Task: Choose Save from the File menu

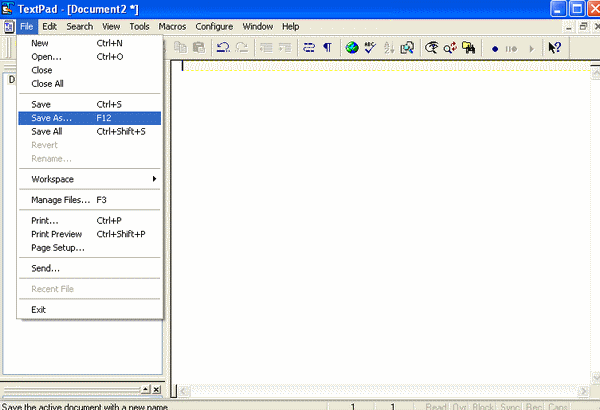Action: tap(90, 105)
